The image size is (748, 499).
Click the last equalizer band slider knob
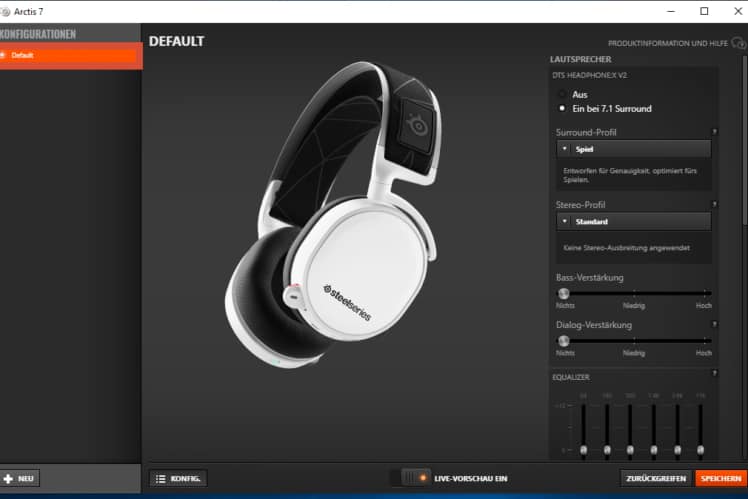click(700, 449)
